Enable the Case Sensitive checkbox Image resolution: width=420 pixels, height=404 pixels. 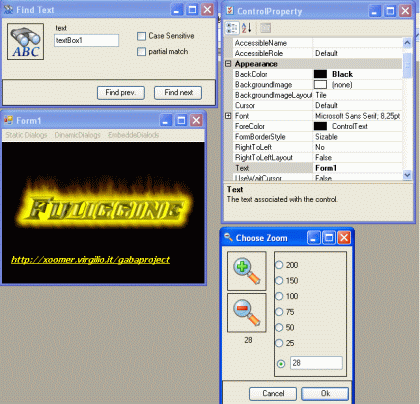[141, 36]
